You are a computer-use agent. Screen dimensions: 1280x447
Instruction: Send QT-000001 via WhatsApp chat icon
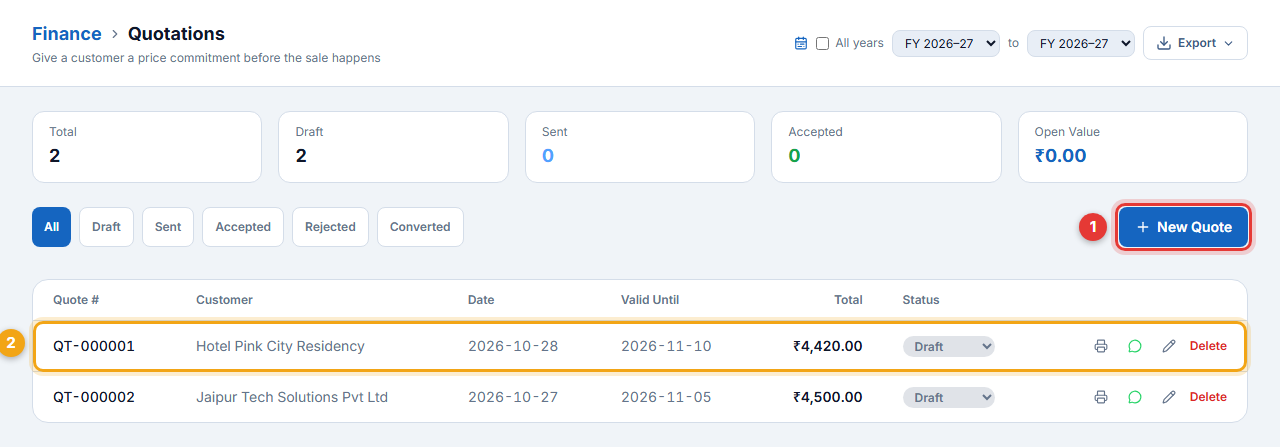(x=1135, y=346)
